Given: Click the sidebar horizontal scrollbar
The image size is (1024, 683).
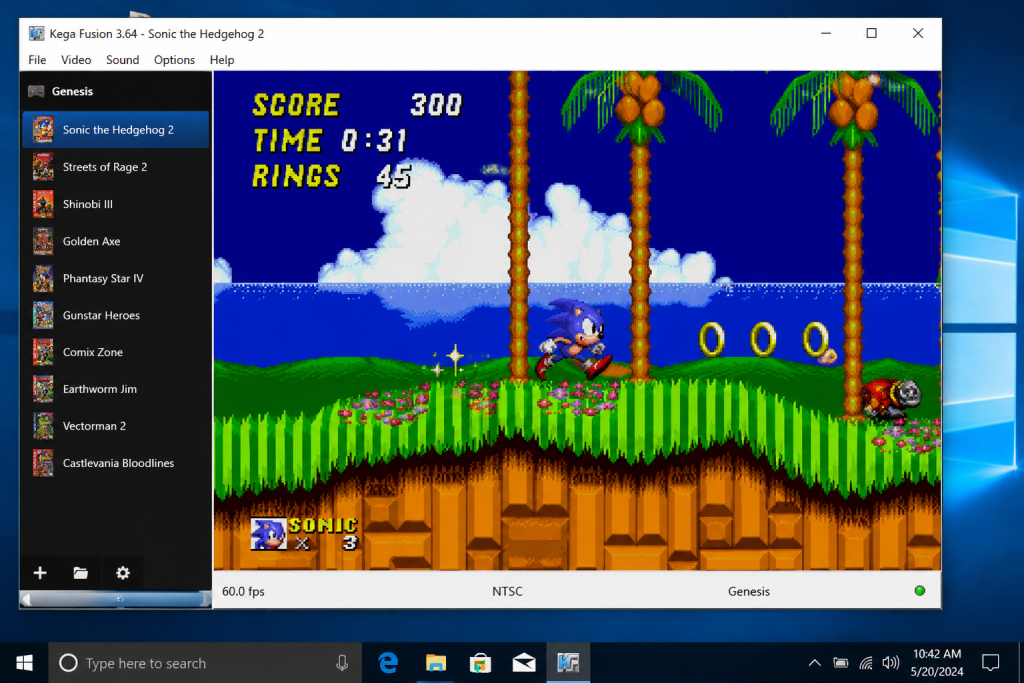Looking at the screenshot, I should pyautogui.click(x=116, y=599).
